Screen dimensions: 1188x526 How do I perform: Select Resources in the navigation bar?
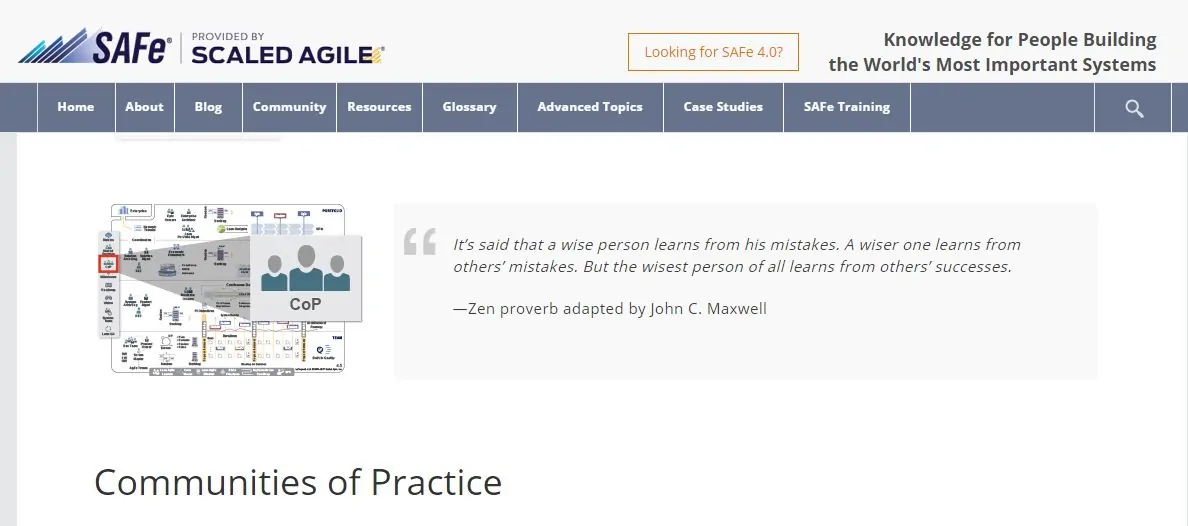tap(379, 107)
